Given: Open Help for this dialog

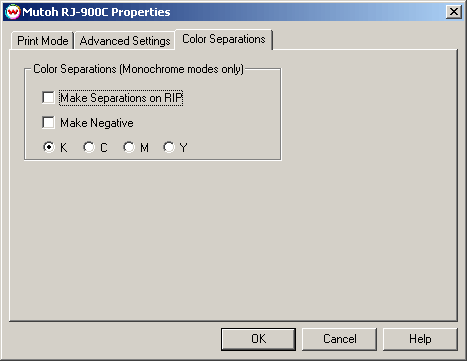Looking at the screenshot, I should click(420, 339).
